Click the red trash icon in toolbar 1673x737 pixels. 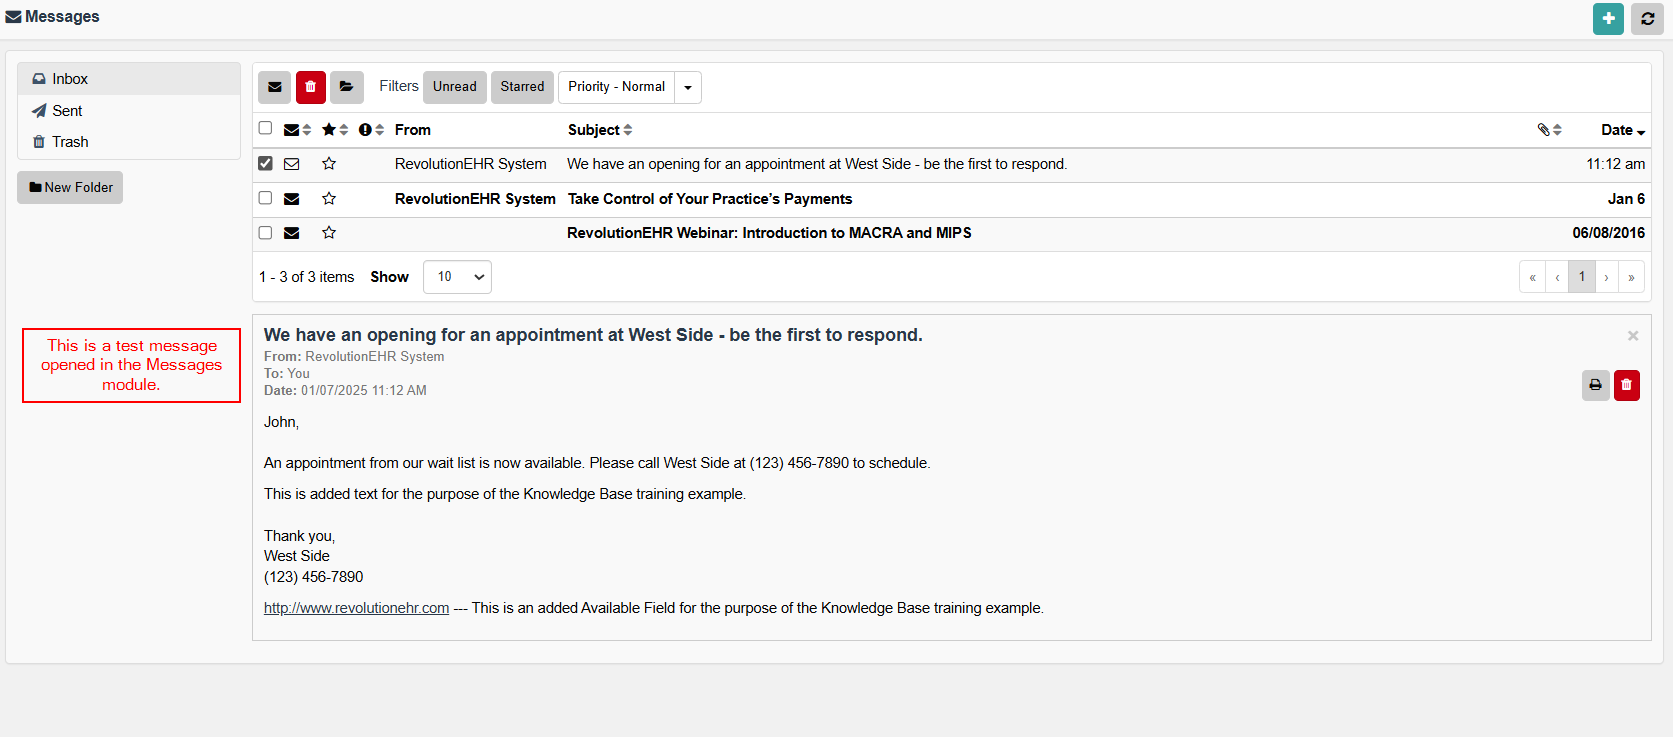point(311,87)
